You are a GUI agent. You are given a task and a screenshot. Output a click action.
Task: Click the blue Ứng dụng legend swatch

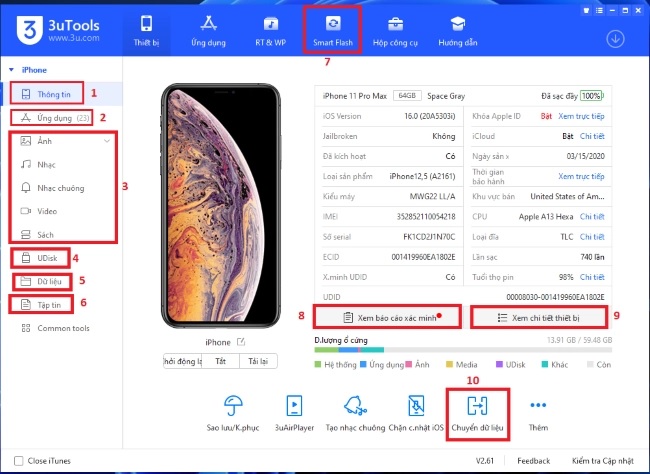(363, 365)
